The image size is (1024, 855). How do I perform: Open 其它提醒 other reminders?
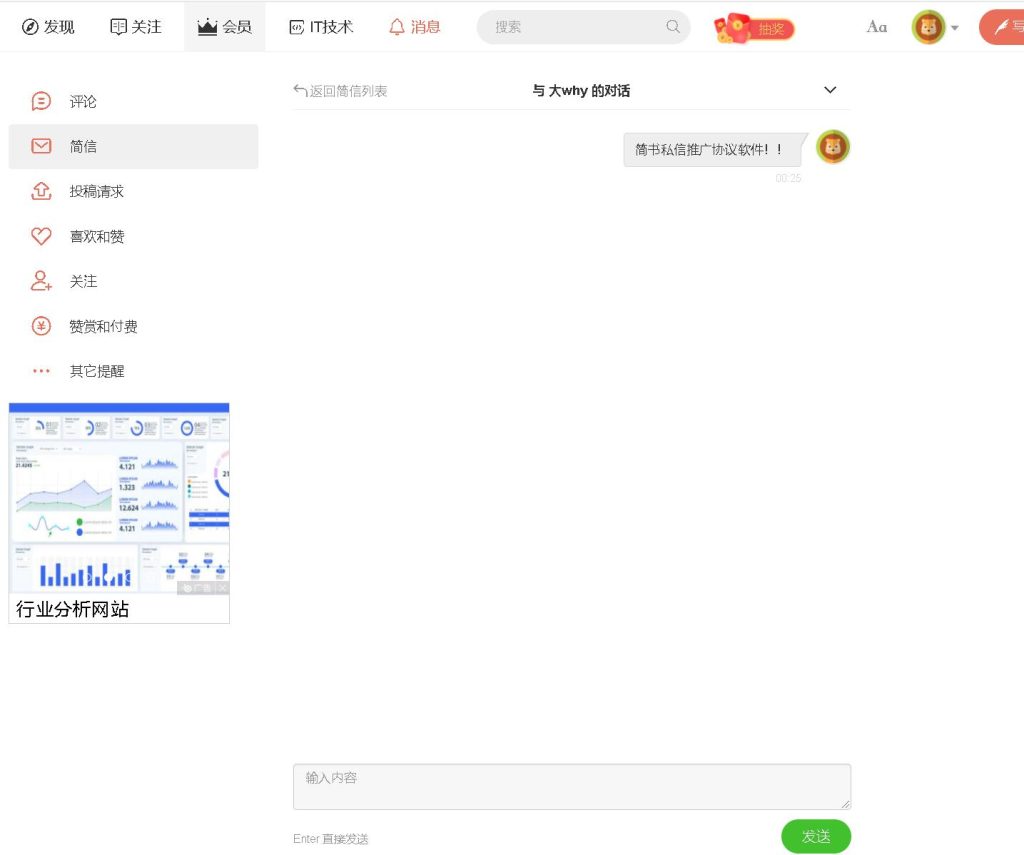[97, 370]
